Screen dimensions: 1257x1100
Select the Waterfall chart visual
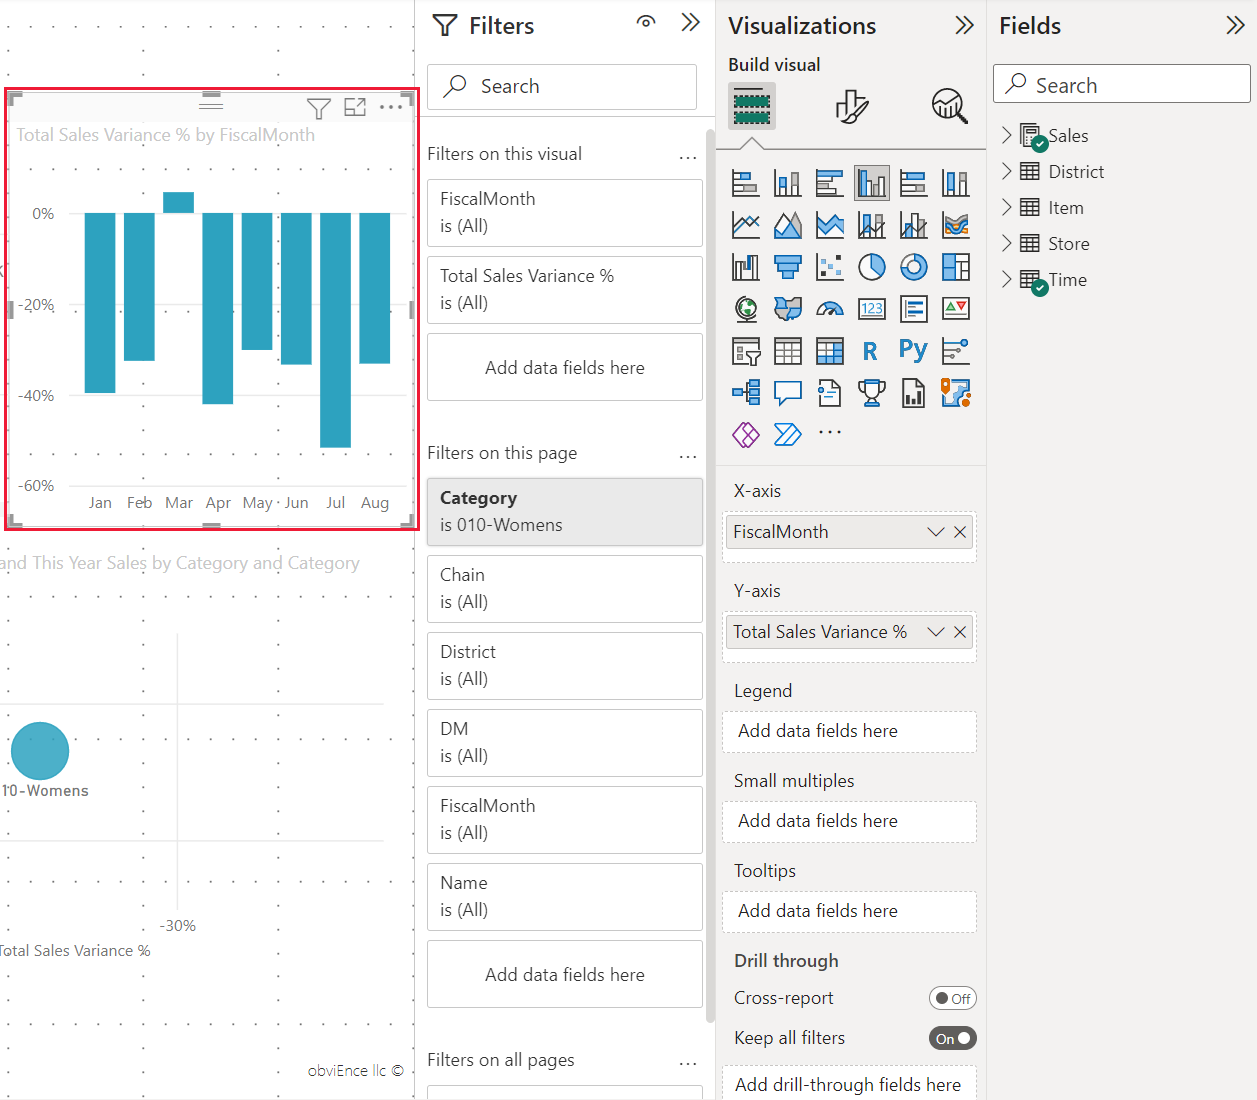746,267
